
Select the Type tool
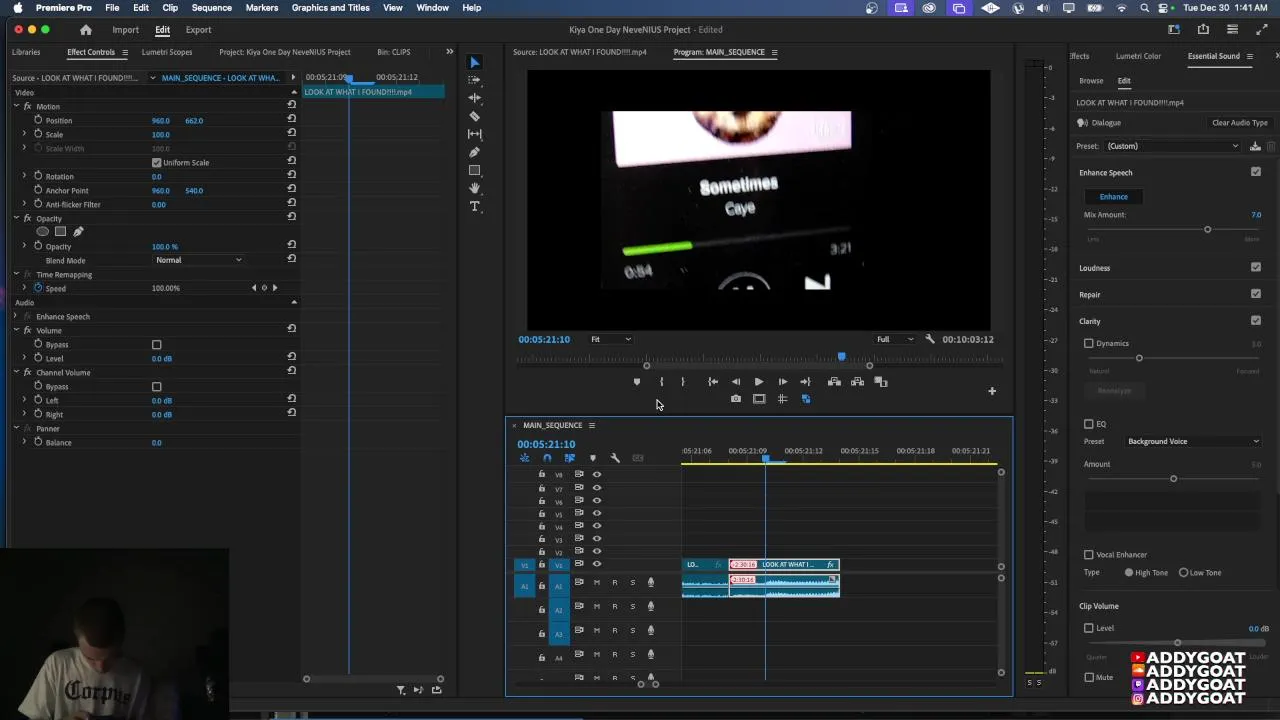pyautogui.click(x=475, y=206)
